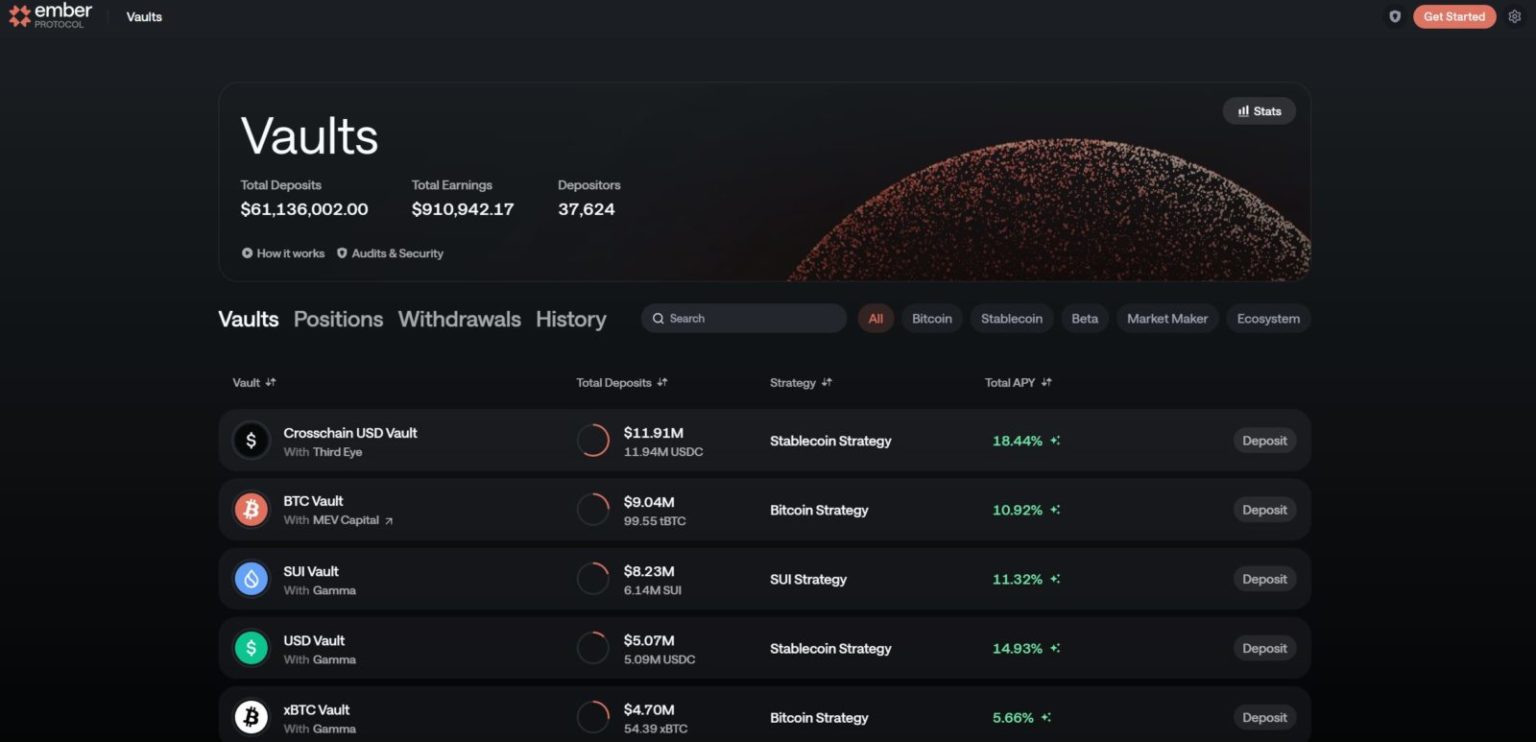Open the settings gear icon
The width and height of the screenshot is (1536, 742).
pyautogui.click(x=1514, y=16)
